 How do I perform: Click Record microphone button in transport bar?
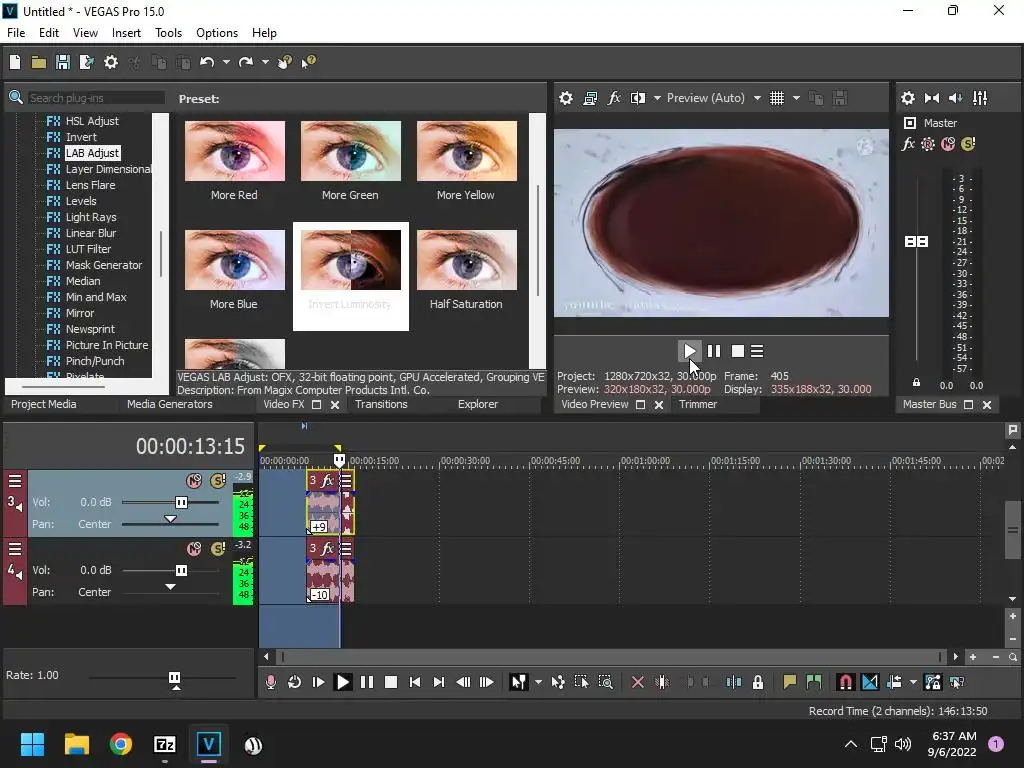click(x=270, y=682)
